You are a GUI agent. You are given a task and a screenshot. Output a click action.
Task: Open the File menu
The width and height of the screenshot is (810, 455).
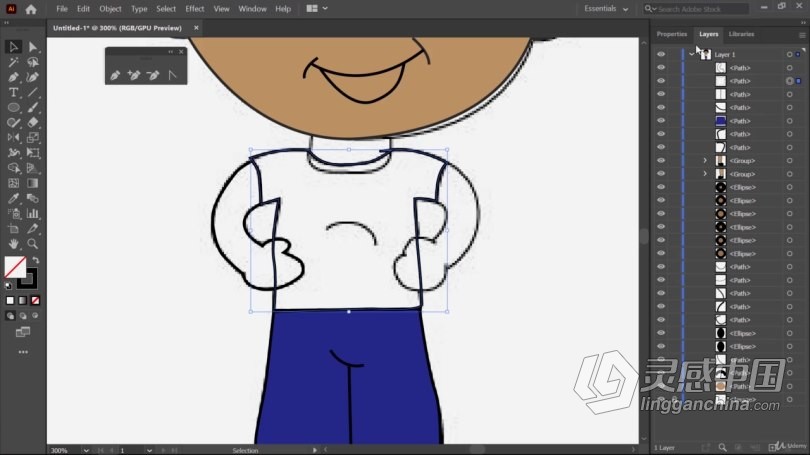tap(62, 9)
